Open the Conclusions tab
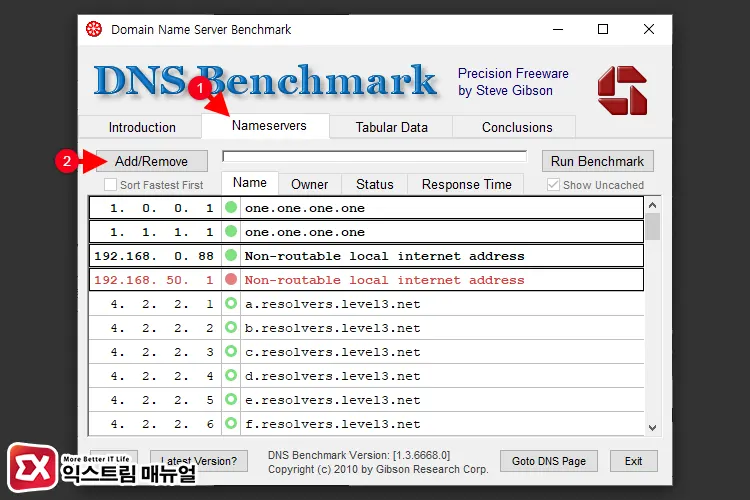 [x=517, y=127]
